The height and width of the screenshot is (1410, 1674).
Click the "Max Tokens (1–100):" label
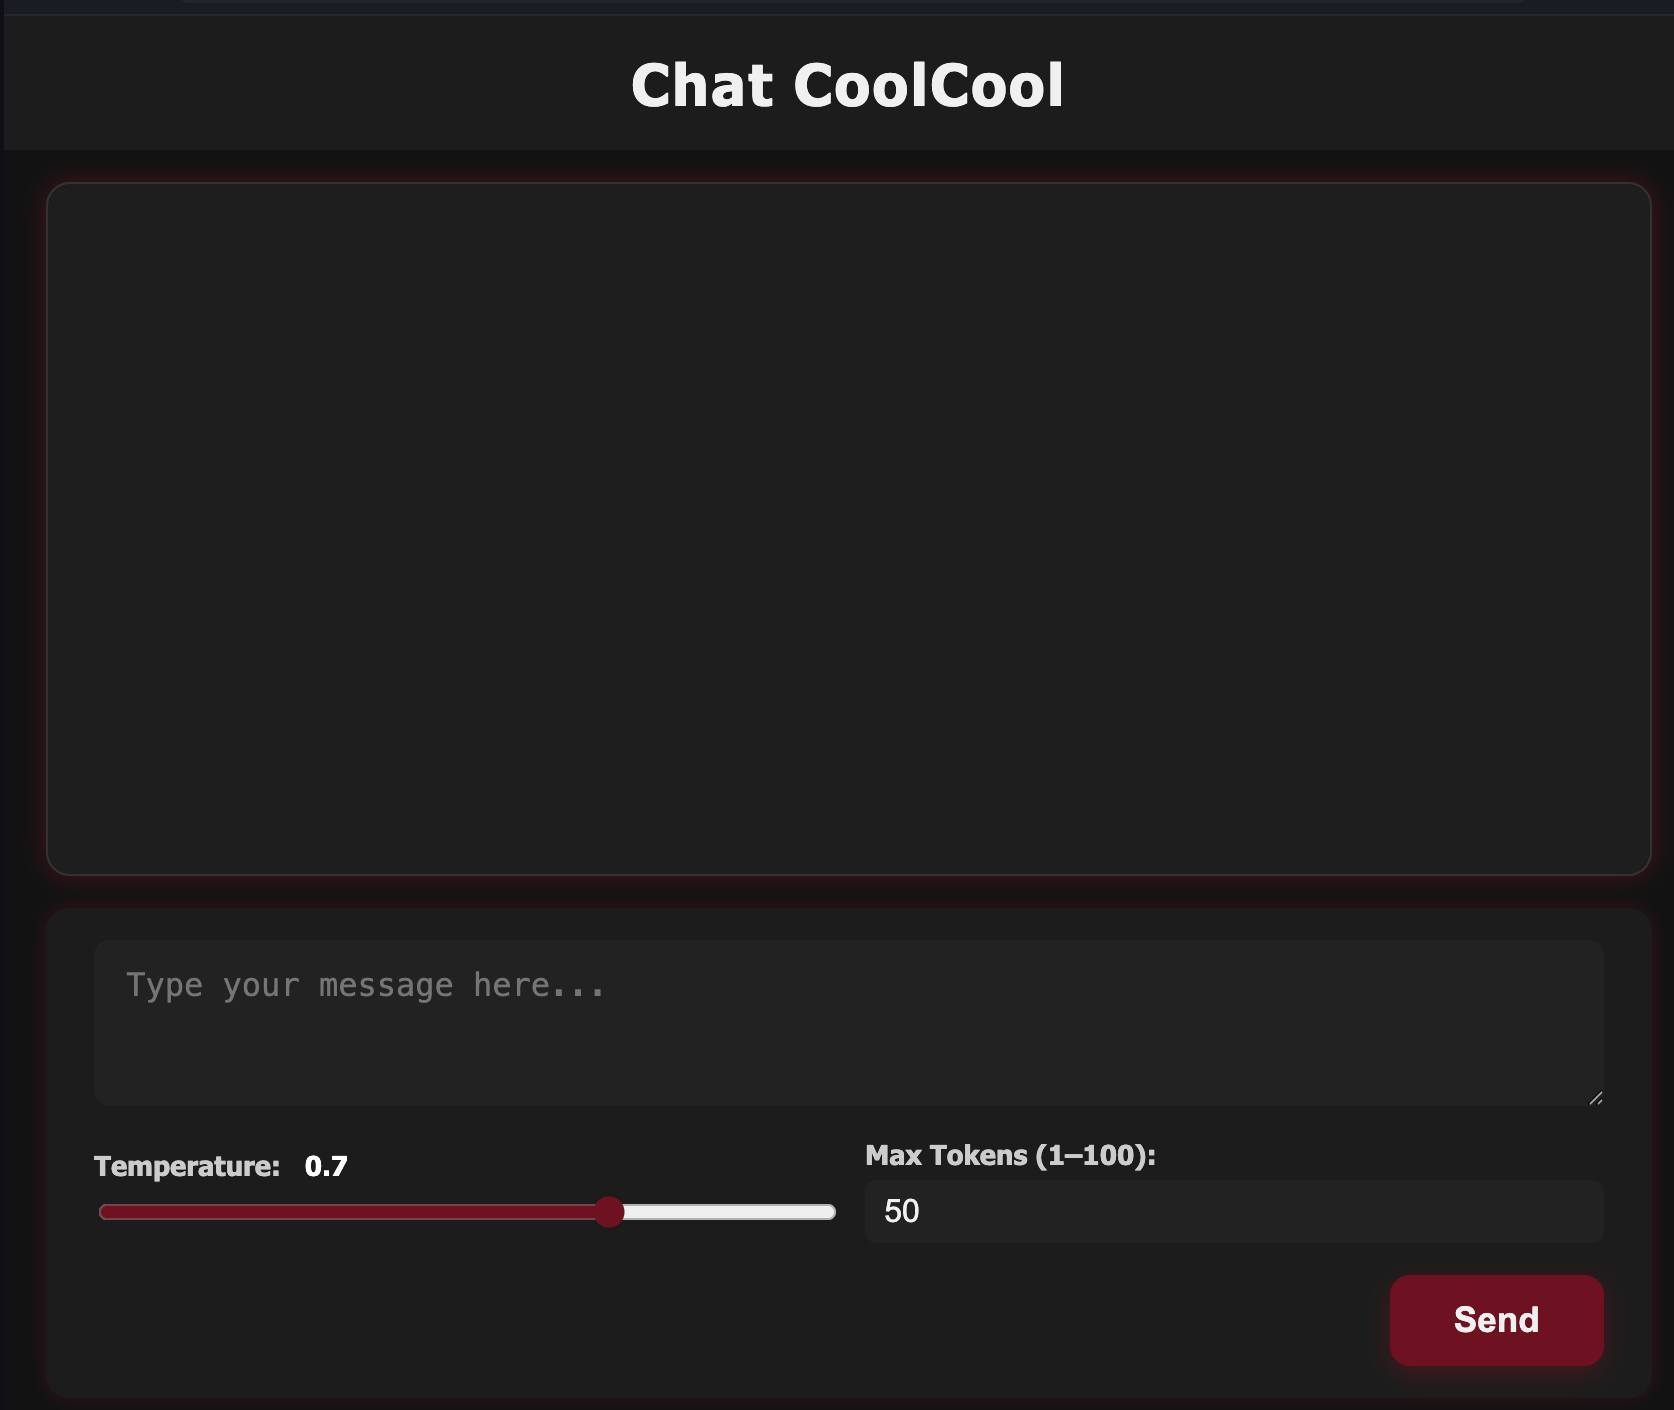pyautogui.click(x=1010, y=1156)
